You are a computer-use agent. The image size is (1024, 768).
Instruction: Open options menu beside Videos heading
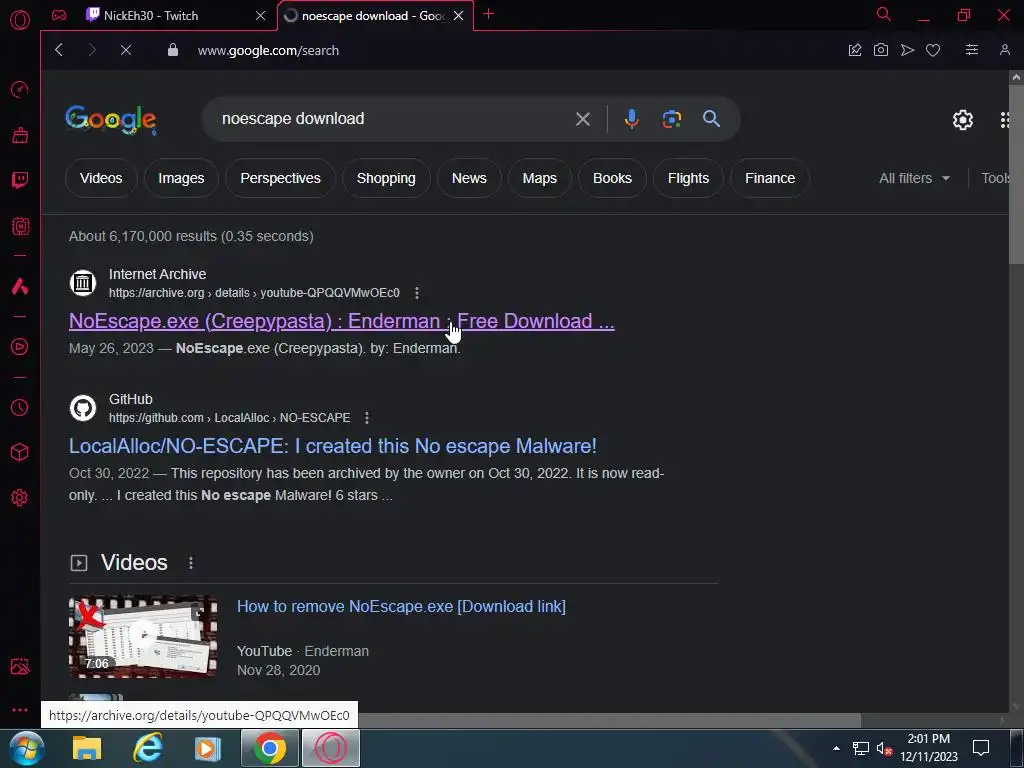click(191, 563)
